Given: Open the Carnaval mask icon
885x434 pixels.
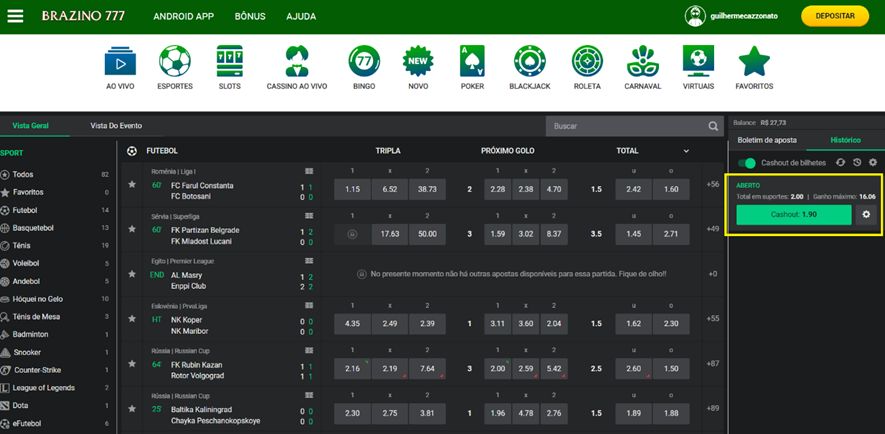Looking at the screenshot, I should point(643,61).
